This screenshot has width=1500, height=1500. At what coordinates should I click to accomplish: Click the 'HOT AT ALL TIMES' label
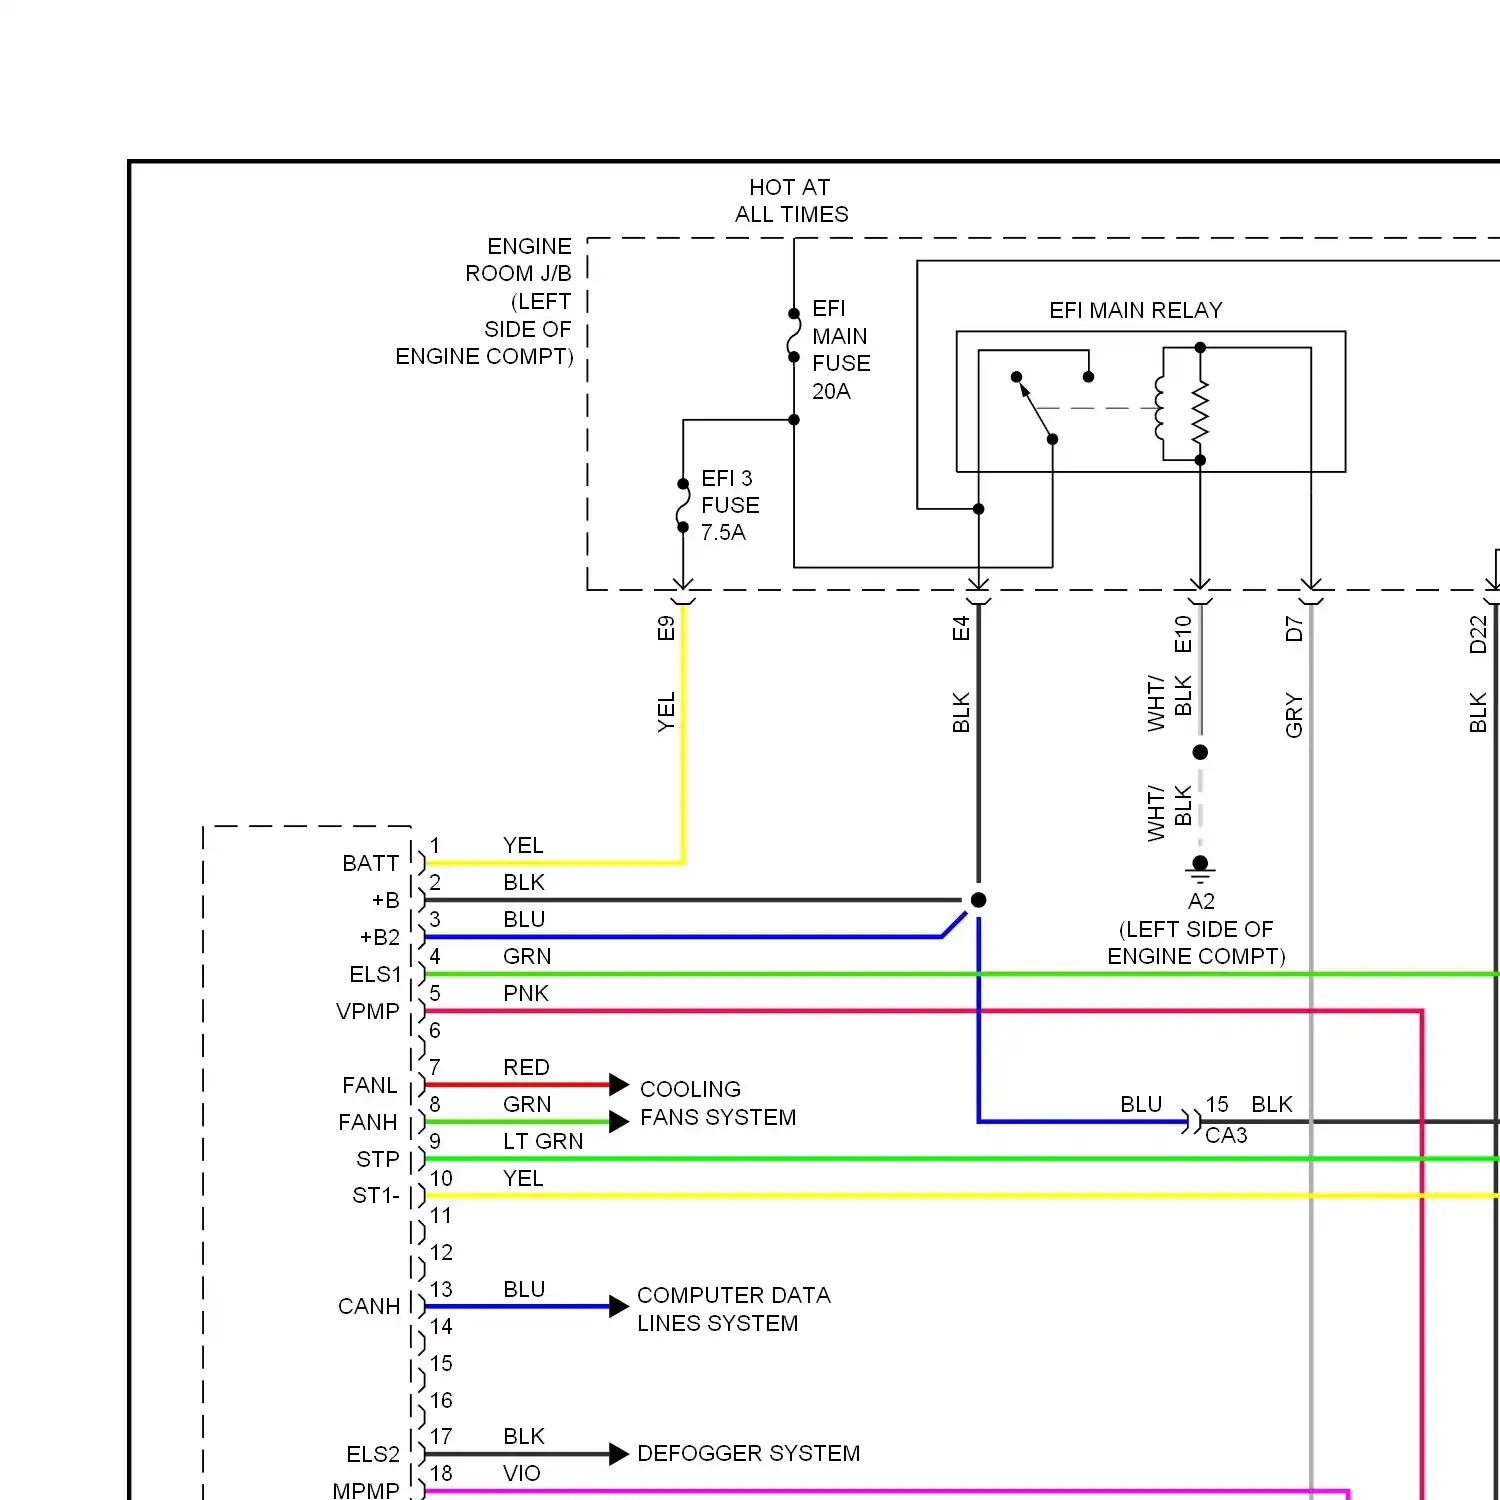click(x=791, y=201)
